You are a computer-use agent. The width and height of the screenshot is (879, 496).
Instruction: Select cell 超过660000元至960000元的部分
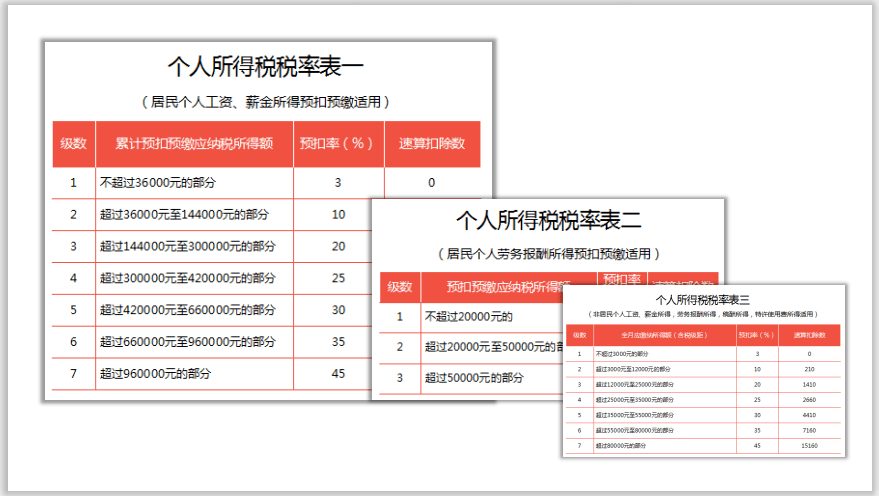pyautogui.click(x=188, y=342)
